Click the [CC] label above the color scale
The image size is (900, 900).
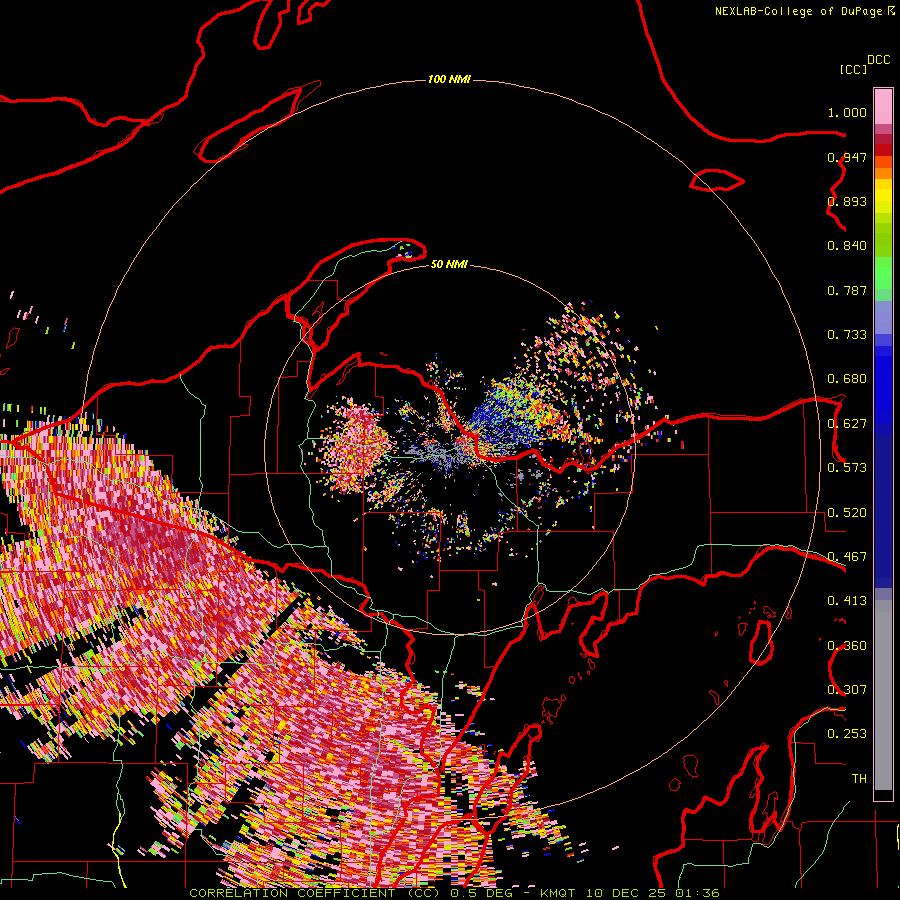pos(853,69)
